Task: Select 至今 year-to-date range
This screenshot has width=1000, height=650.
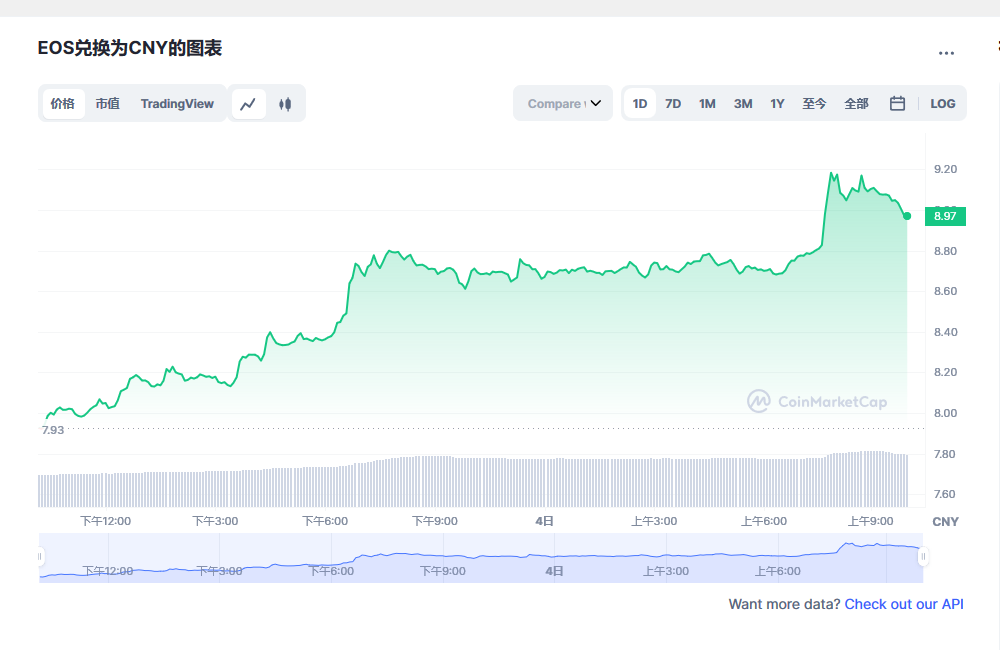Action: pos(814,103)
